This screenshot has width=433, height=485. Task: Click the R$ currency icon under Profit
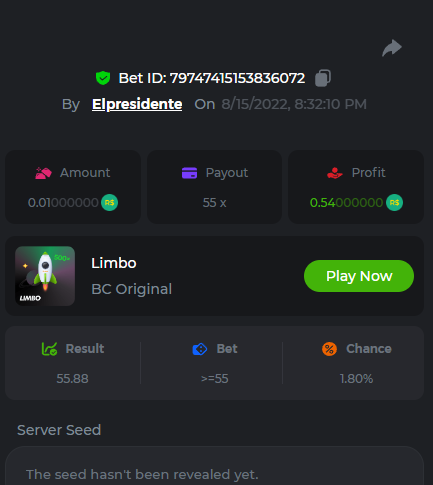pos(394,202)
